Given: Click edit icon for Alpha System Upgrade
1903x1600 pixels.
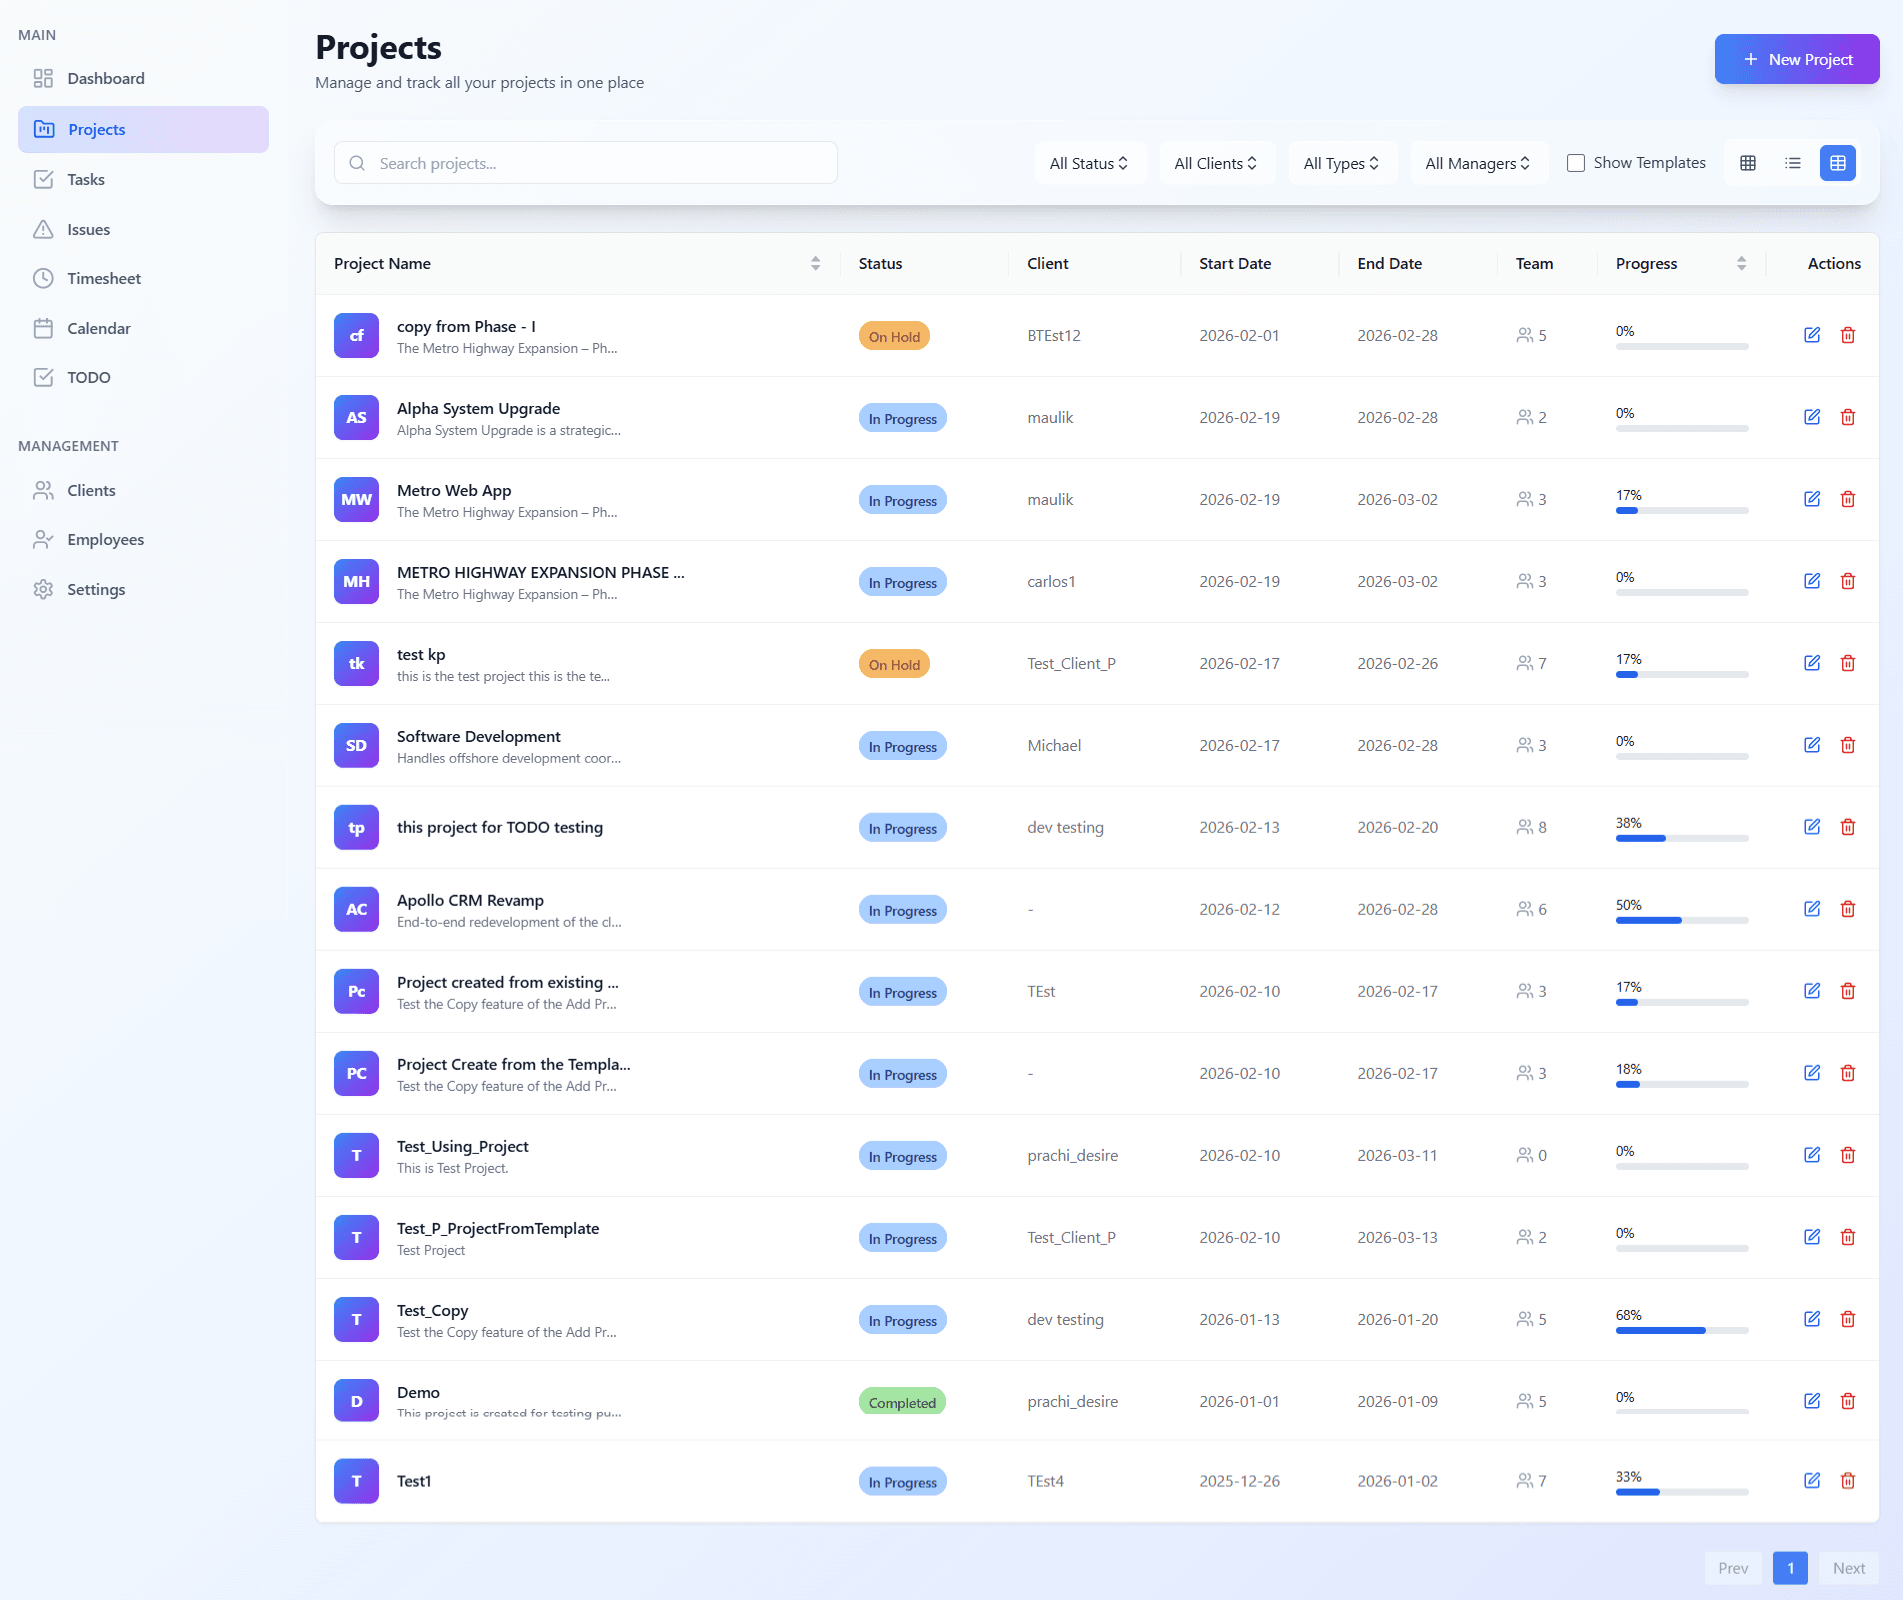Looking at the screenshot, I should point(1811,417).
